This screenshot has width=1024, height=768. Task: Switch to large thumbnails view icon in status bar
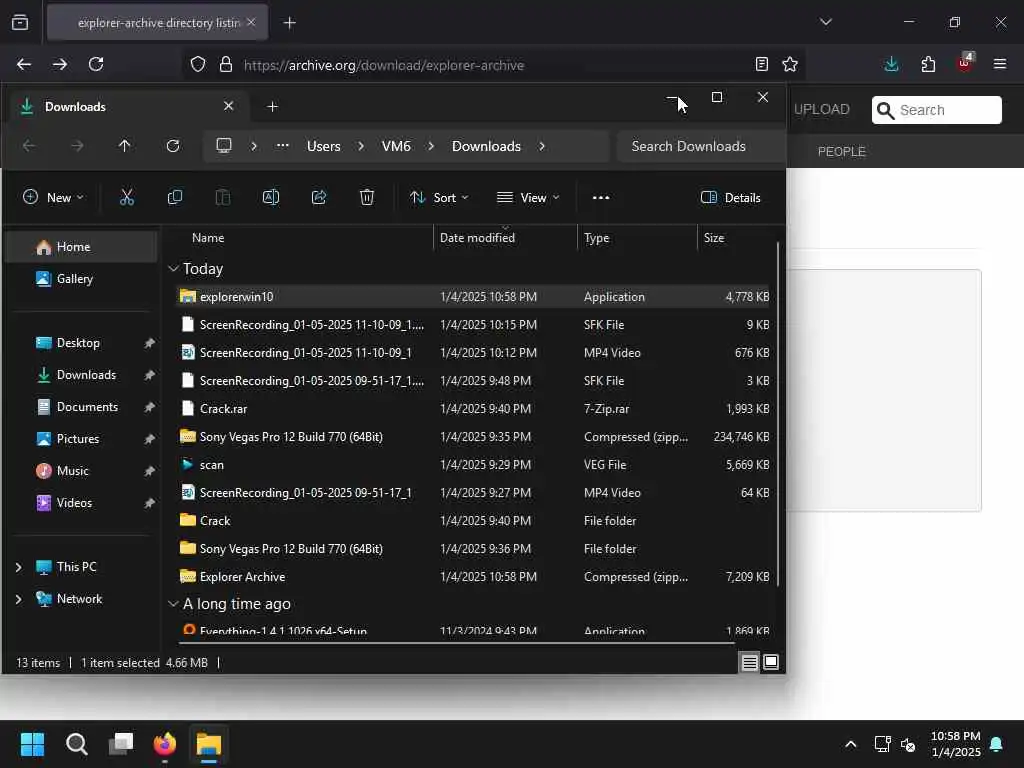pyautogui.click(x=771, y=662)
